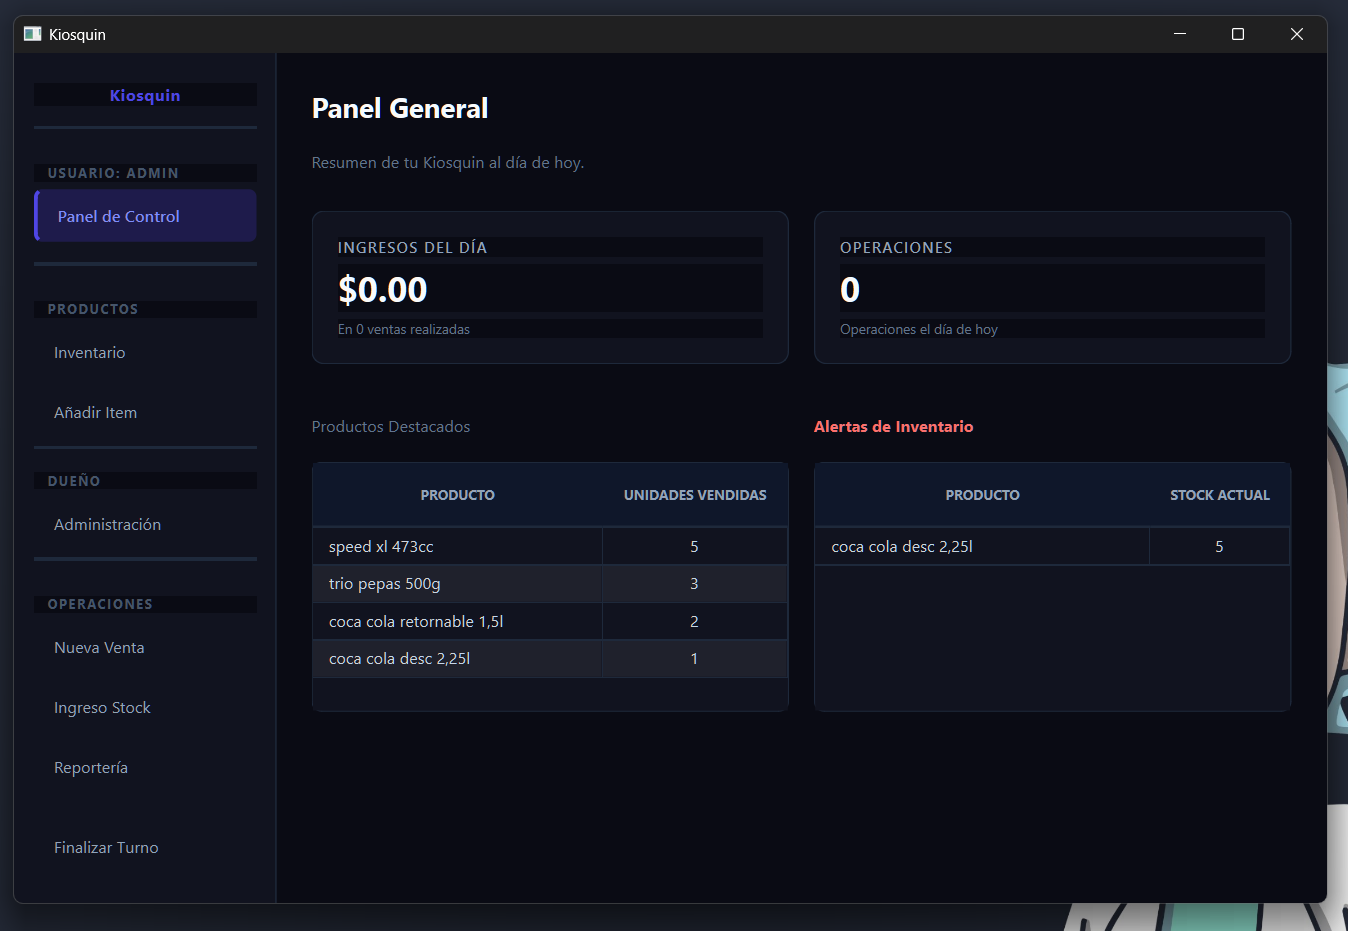Start a Nueva Venta
The height and width of the screenshot is (931, 1348).
tap(99, 647)
